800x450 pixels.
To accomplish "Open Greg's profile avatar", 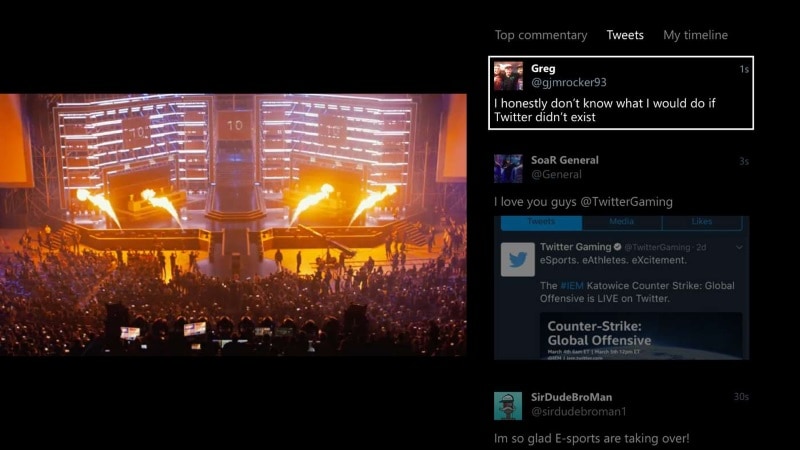I will (x=508, y=76).
